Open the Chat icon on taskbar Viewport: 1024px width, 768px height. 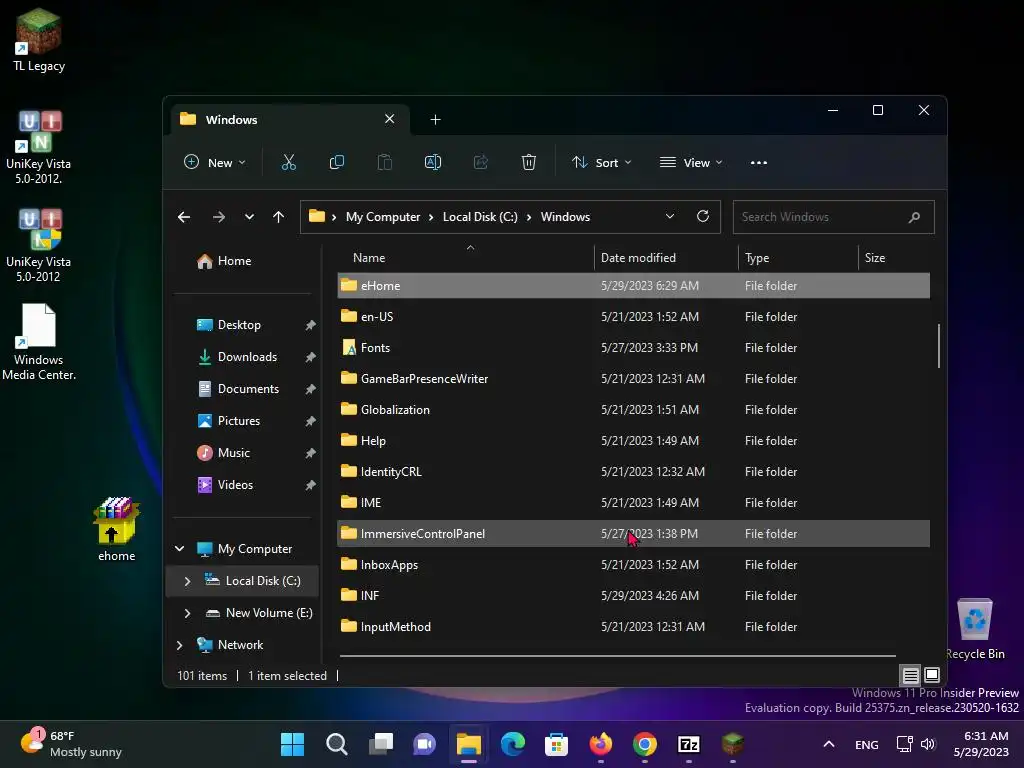(x=424, y=744)
